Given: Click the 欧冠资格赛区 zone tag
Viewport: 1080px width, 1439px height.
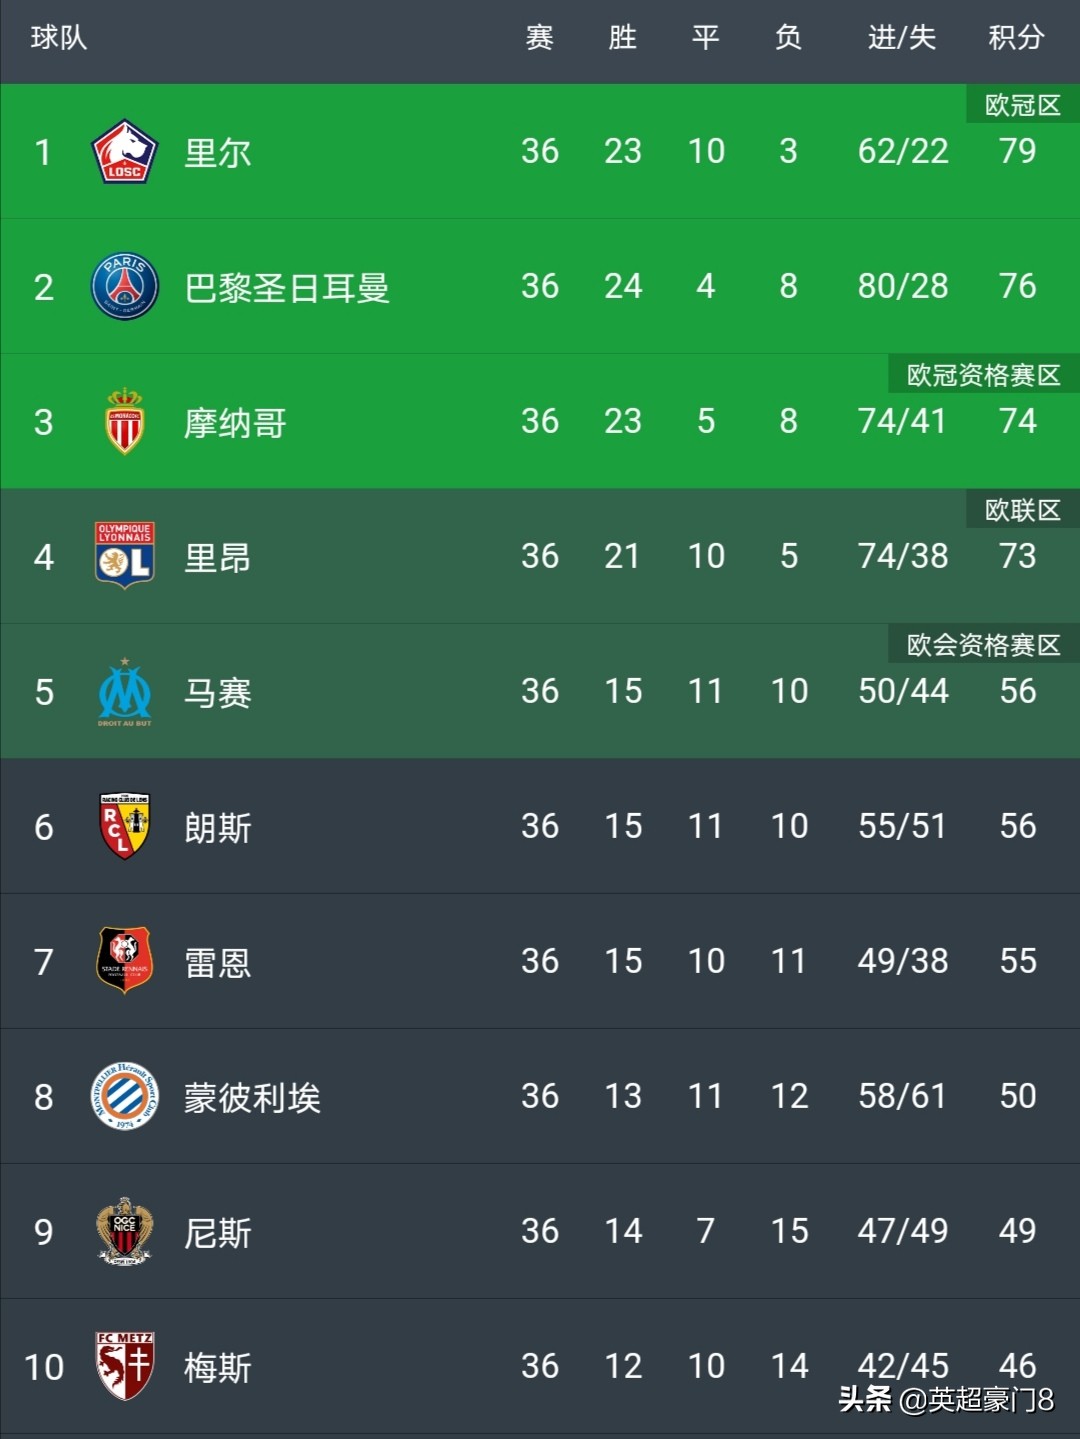Looking at the screenshot, I should [x=983, y=375].
